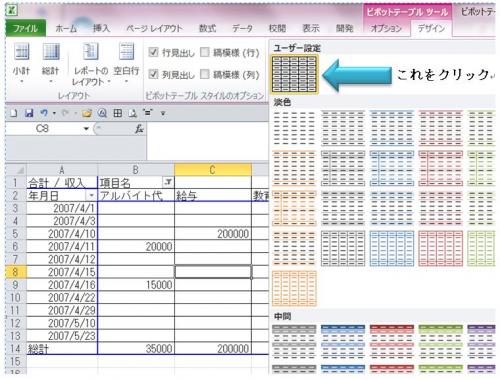The image size is (500, 380).
Task: Undo using the quick access arrow
Action: click(x=44, y=113)
